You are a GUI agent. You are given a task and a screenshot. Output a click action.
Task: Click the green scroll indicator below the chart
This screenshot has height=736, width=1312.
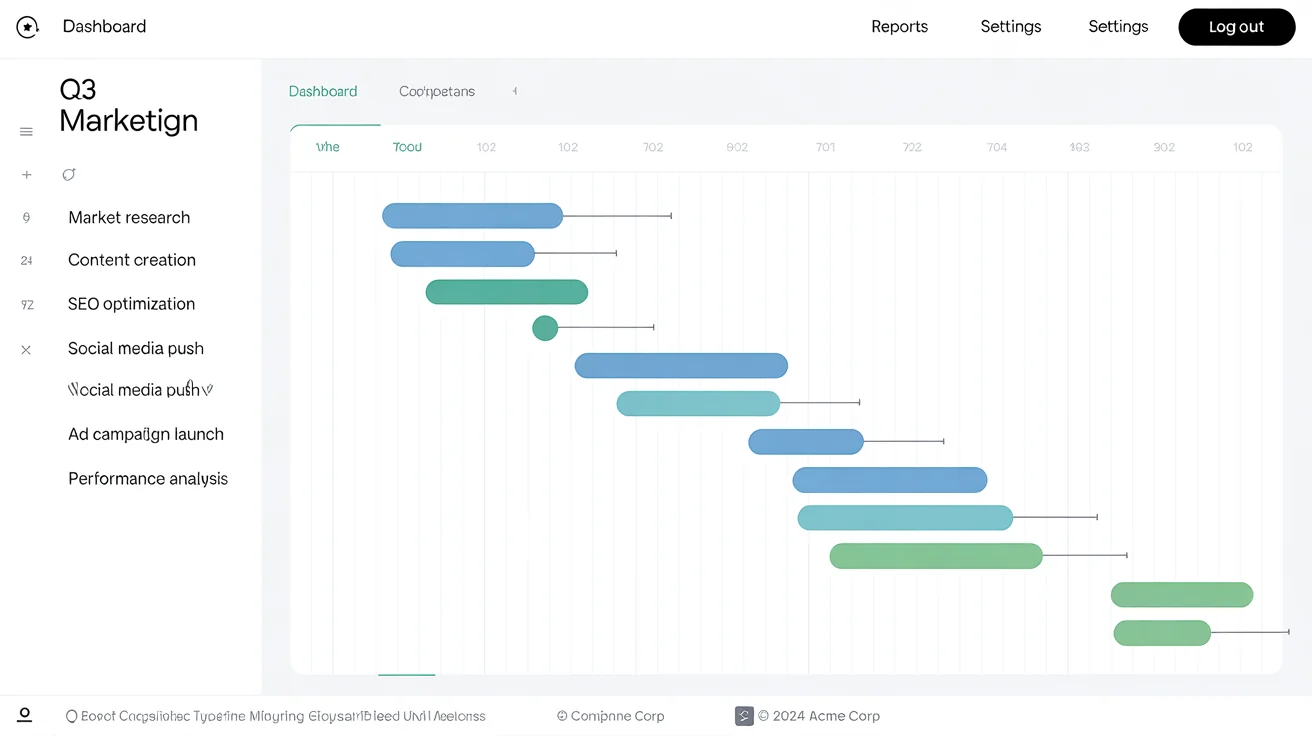tap(407, 674)
